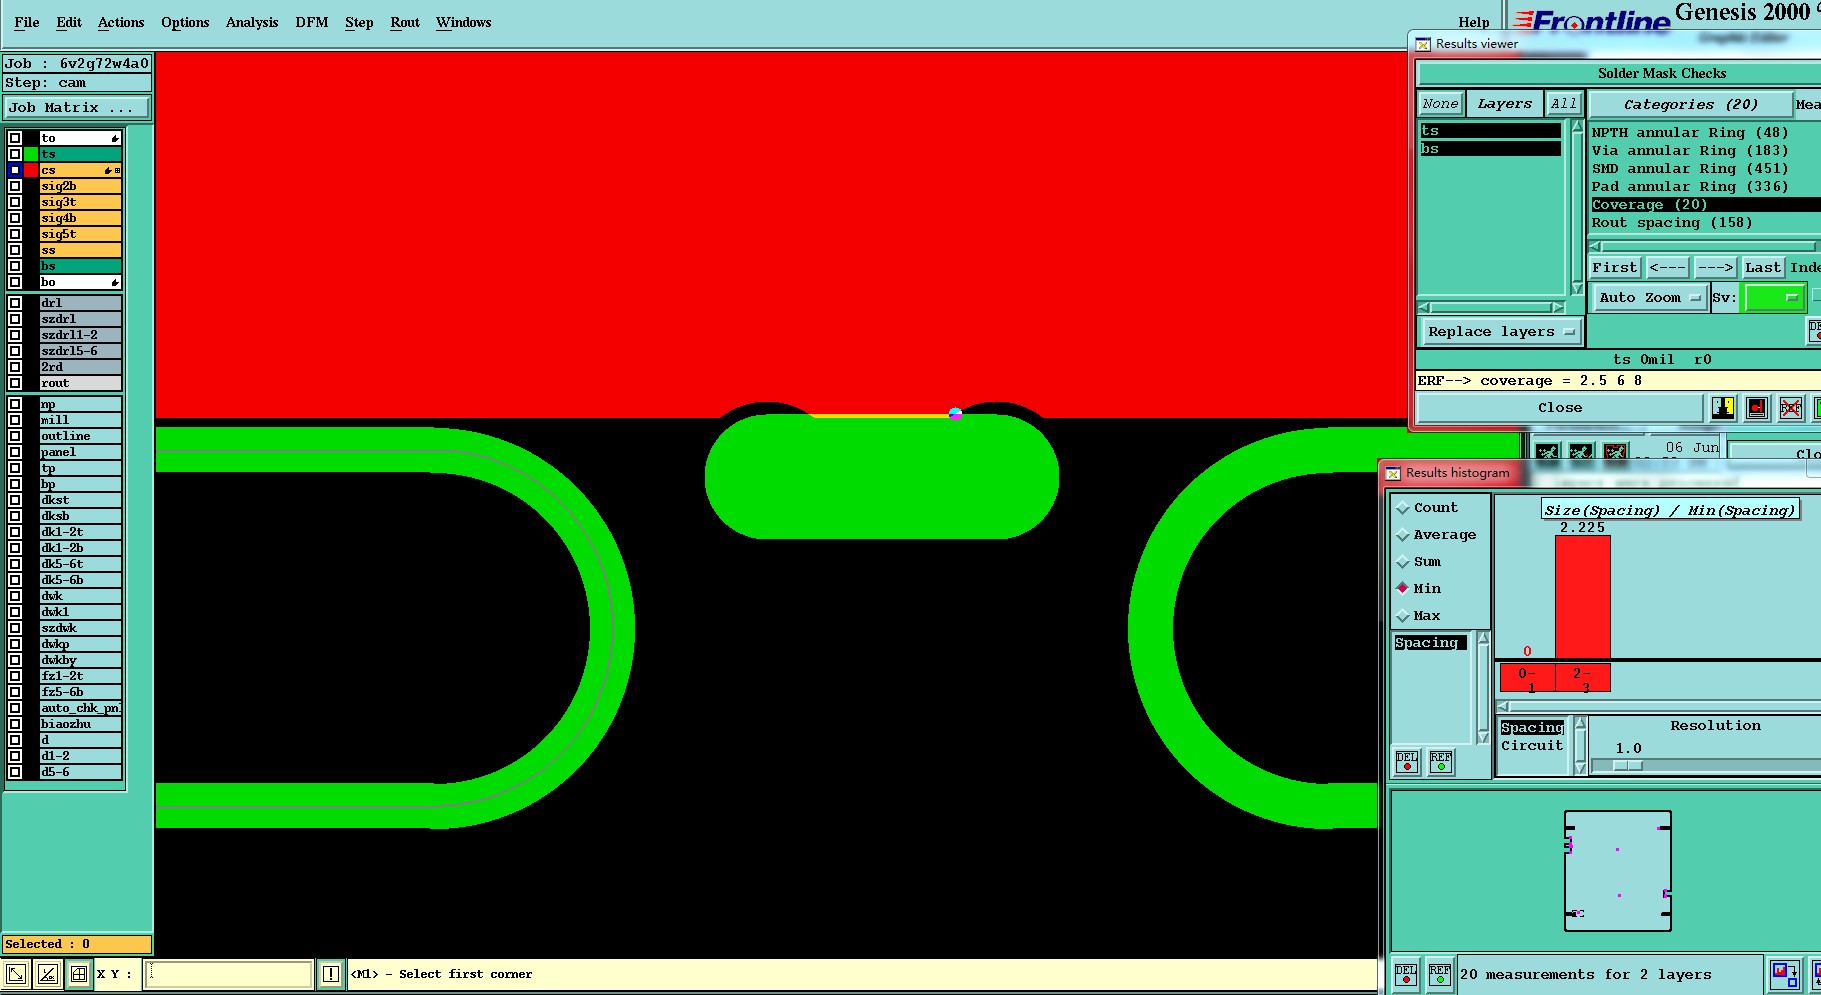Open the File menu
Viewport: 1821px width, 995px height.
(27, 22)
